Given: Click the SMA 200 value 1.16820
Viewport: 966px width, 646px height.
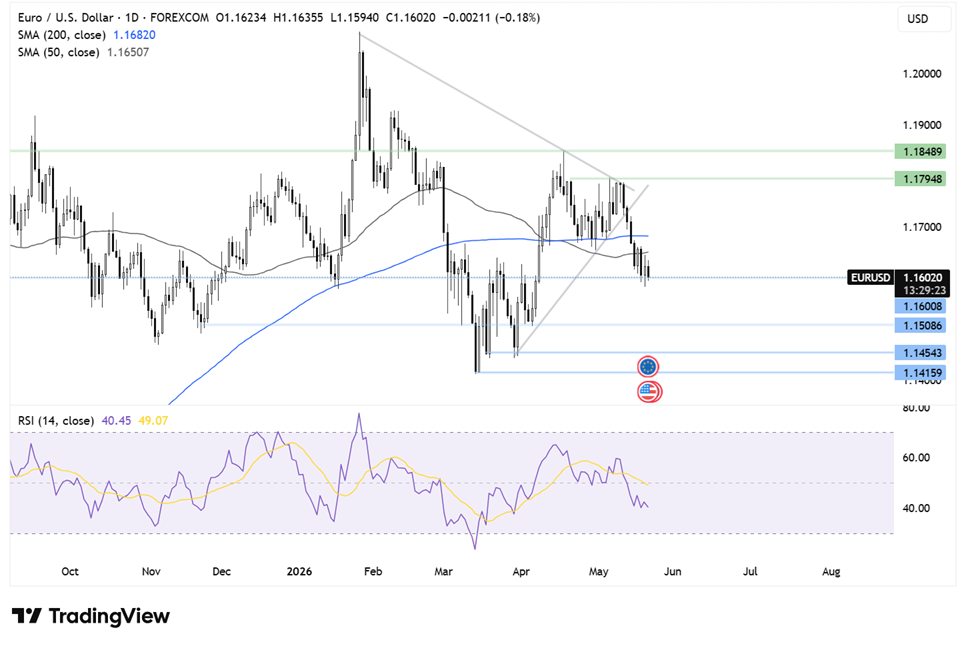Looking at the screenshot, I should 134,35.
